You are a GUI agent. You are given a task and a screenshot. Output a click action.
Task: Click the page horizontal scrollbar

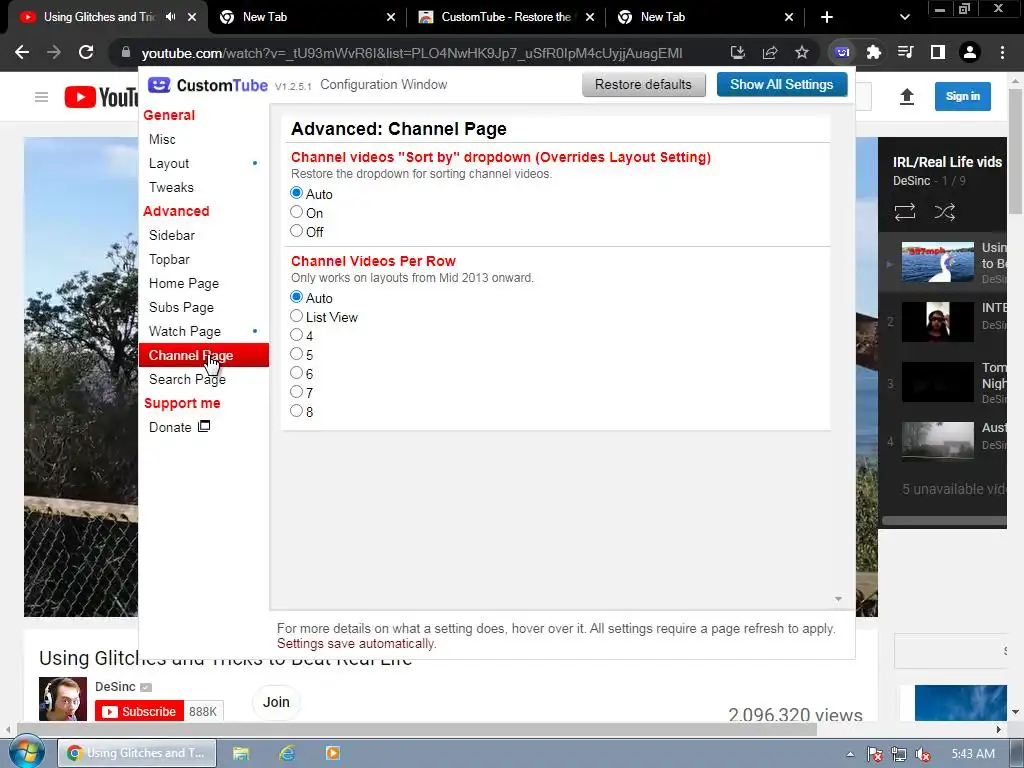pos(417,729)
